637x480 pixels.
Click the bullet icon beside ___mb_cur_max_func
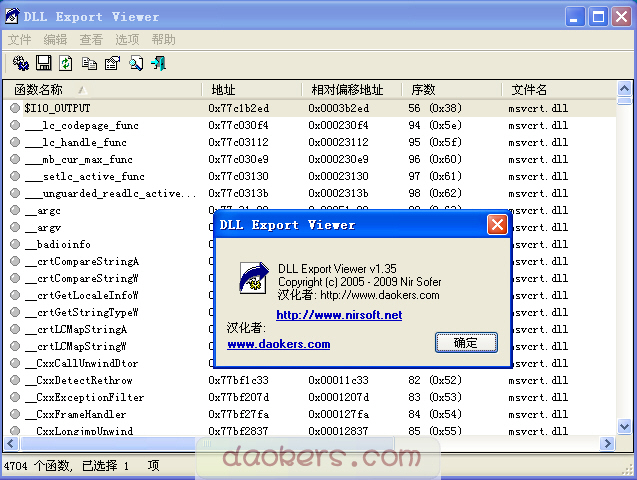pyautogui.click(x=15, y=159)
